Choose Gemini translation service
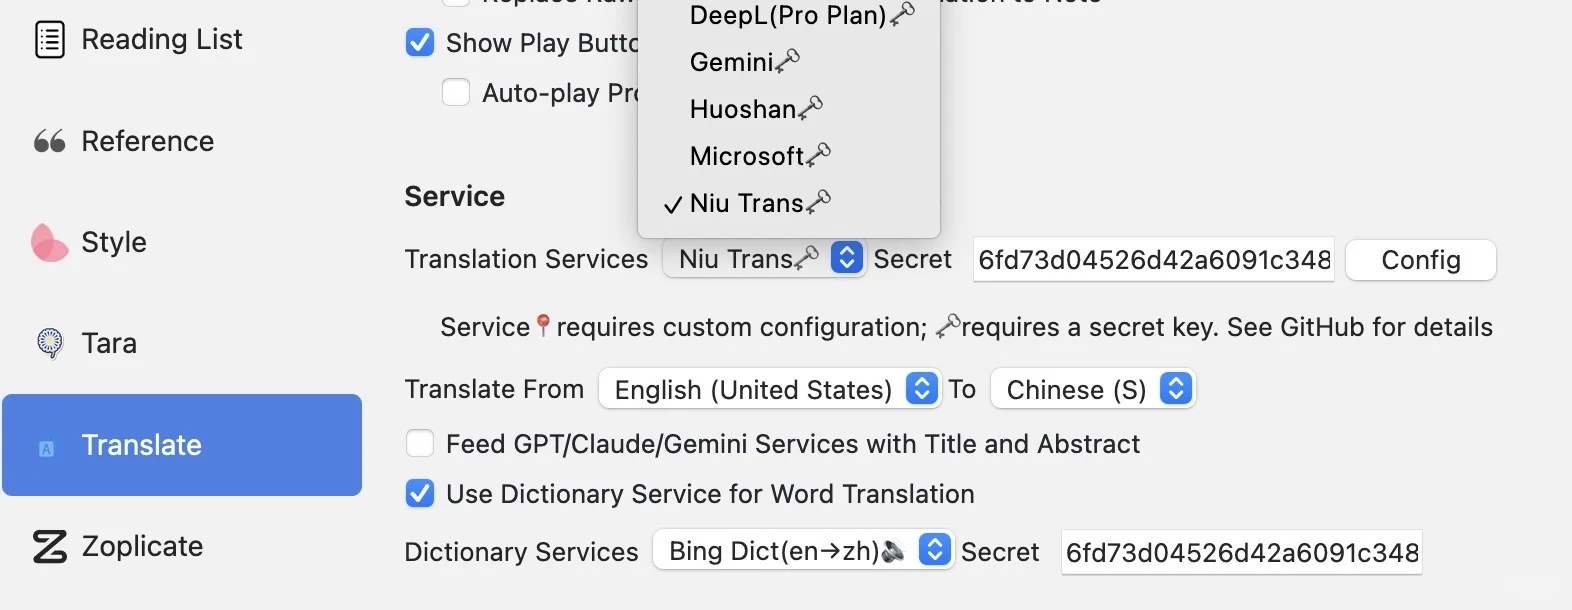This screenshot has width=1572, height=610. tap(789, 62)
